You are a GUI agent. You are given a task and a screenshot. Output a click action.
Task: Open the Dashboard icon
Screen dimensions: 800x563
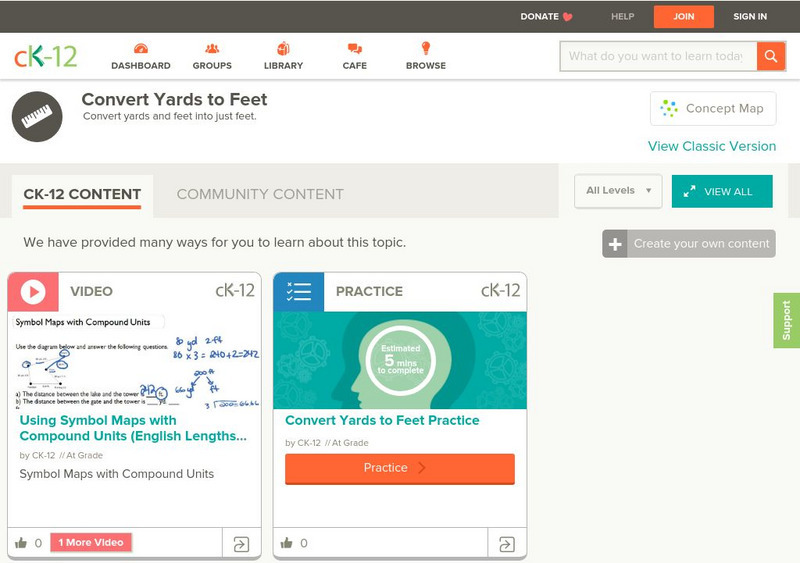pyautogui.click(x=140, y=49)
